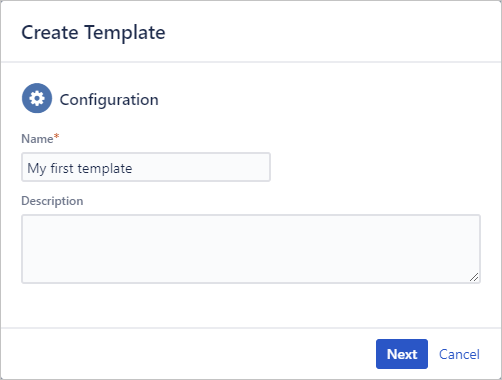Click the red required asterisk by Name
This screenshot has height=380, width=502.
[56, 136]
